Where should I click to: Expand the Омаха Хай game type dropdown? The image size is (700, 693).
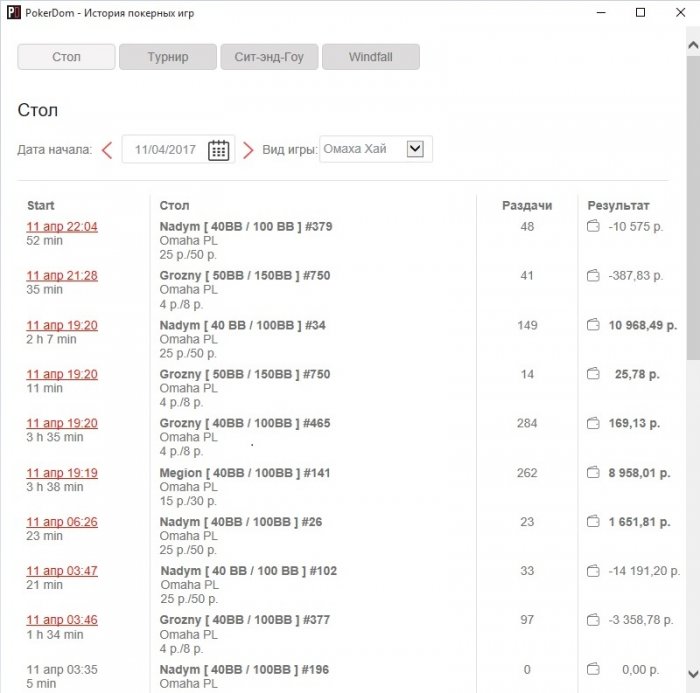(x=416, y=149)
